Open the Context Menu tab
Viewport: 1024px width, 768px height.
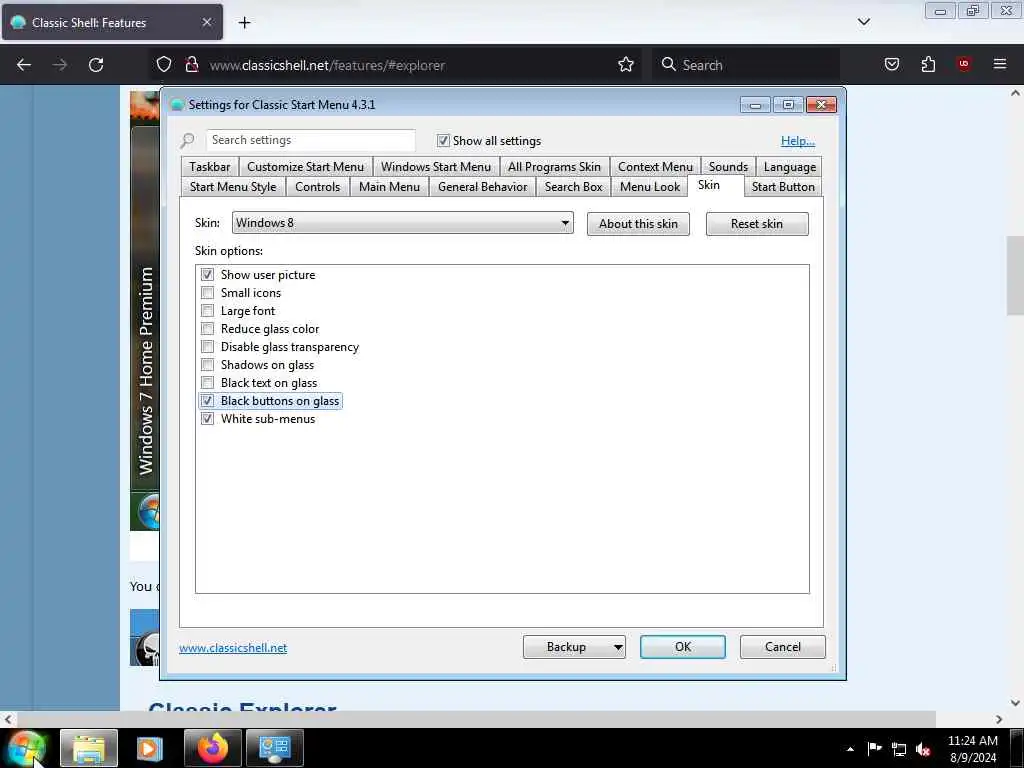pos(655,167)
